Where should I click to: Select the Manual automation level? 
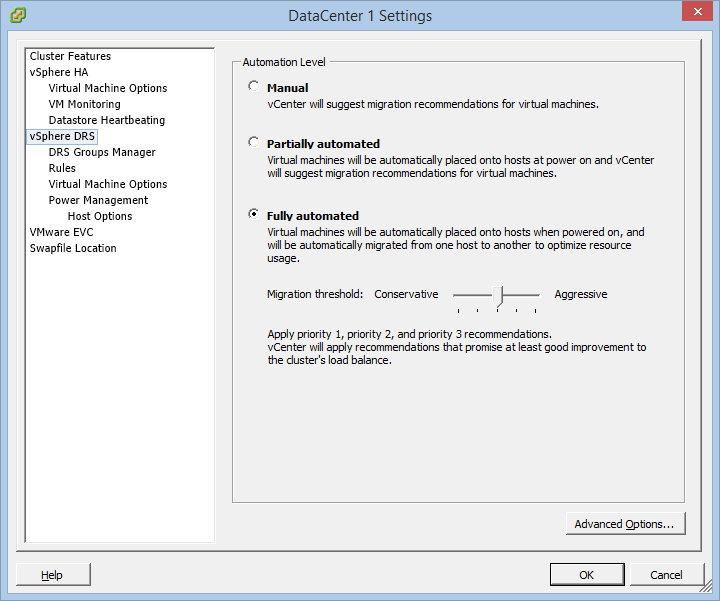click(253, 86)
